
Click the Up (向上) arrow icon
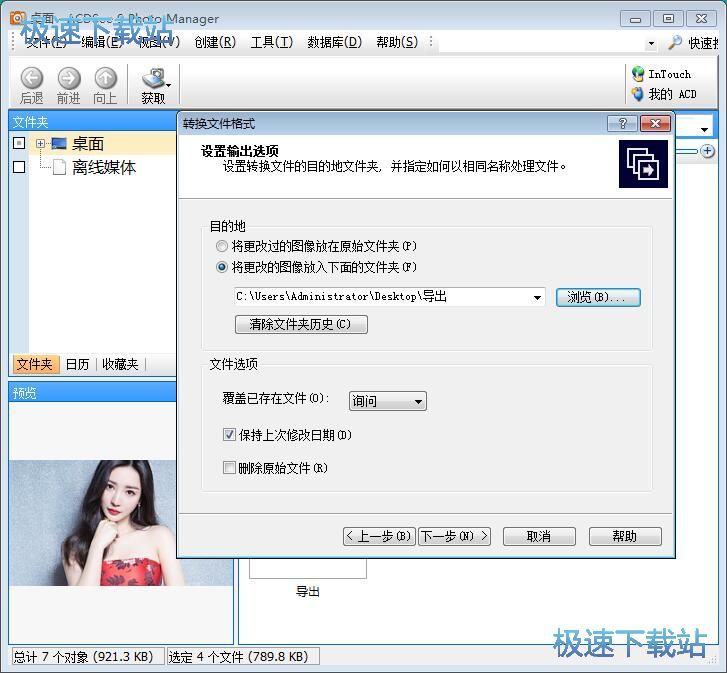[x=105, y=78]
